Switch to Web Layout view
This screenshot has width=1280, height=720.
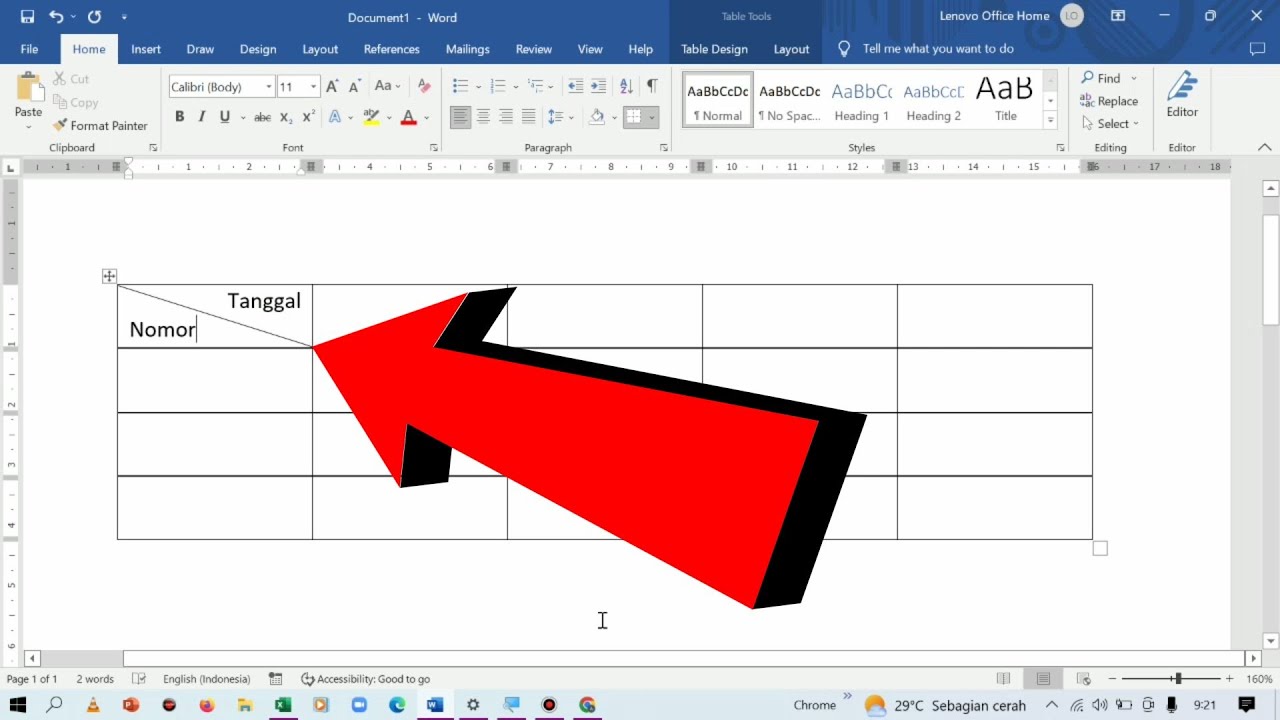[x=1083, y=679]
